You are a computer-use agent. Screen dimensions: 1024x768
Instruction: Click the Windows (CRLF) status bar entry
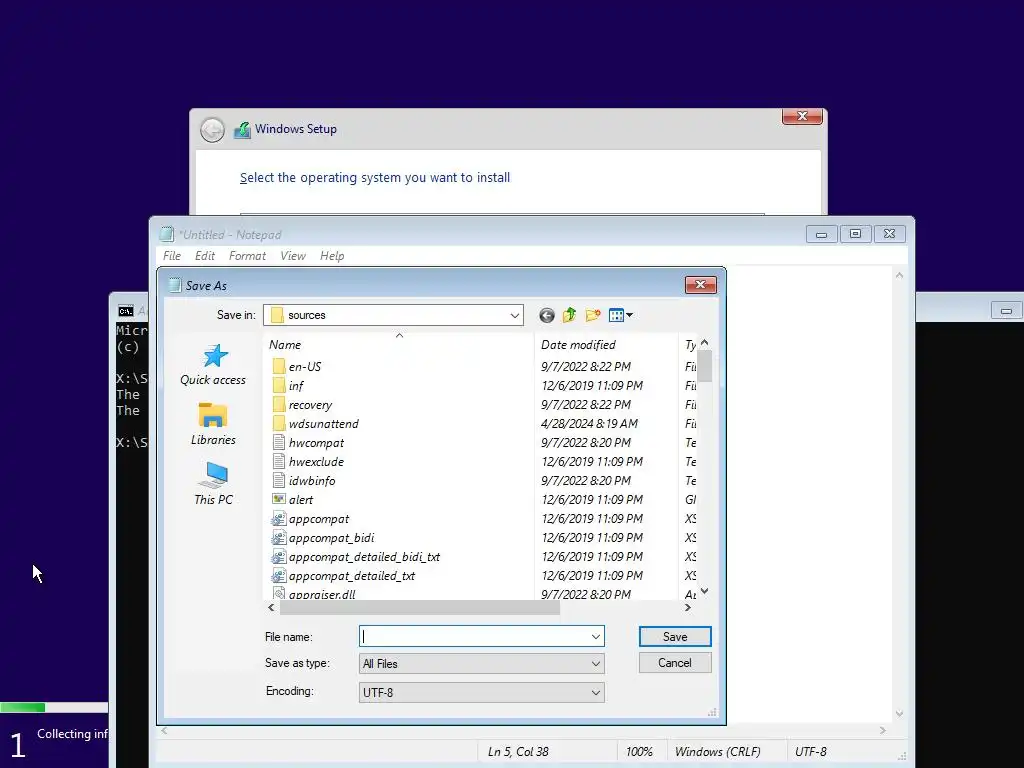(x=717, y=752)
